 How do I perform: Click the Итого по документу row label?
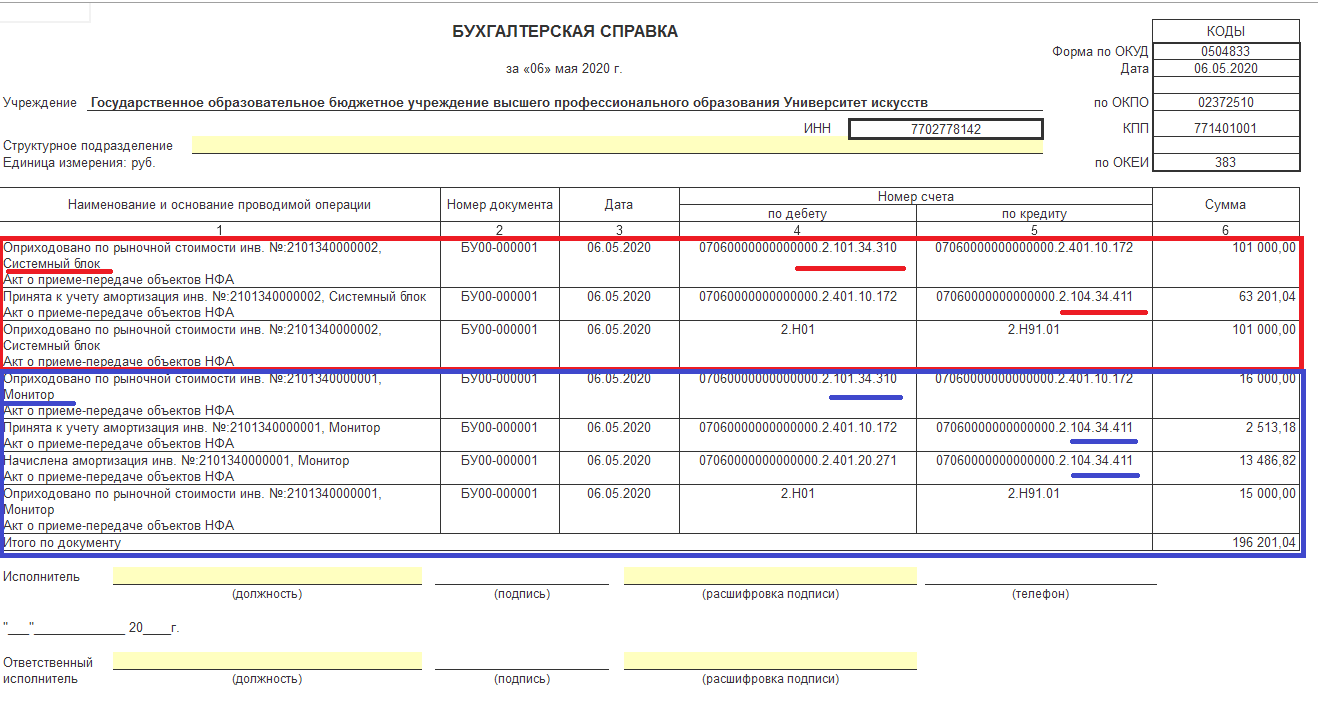click(62, 543)
